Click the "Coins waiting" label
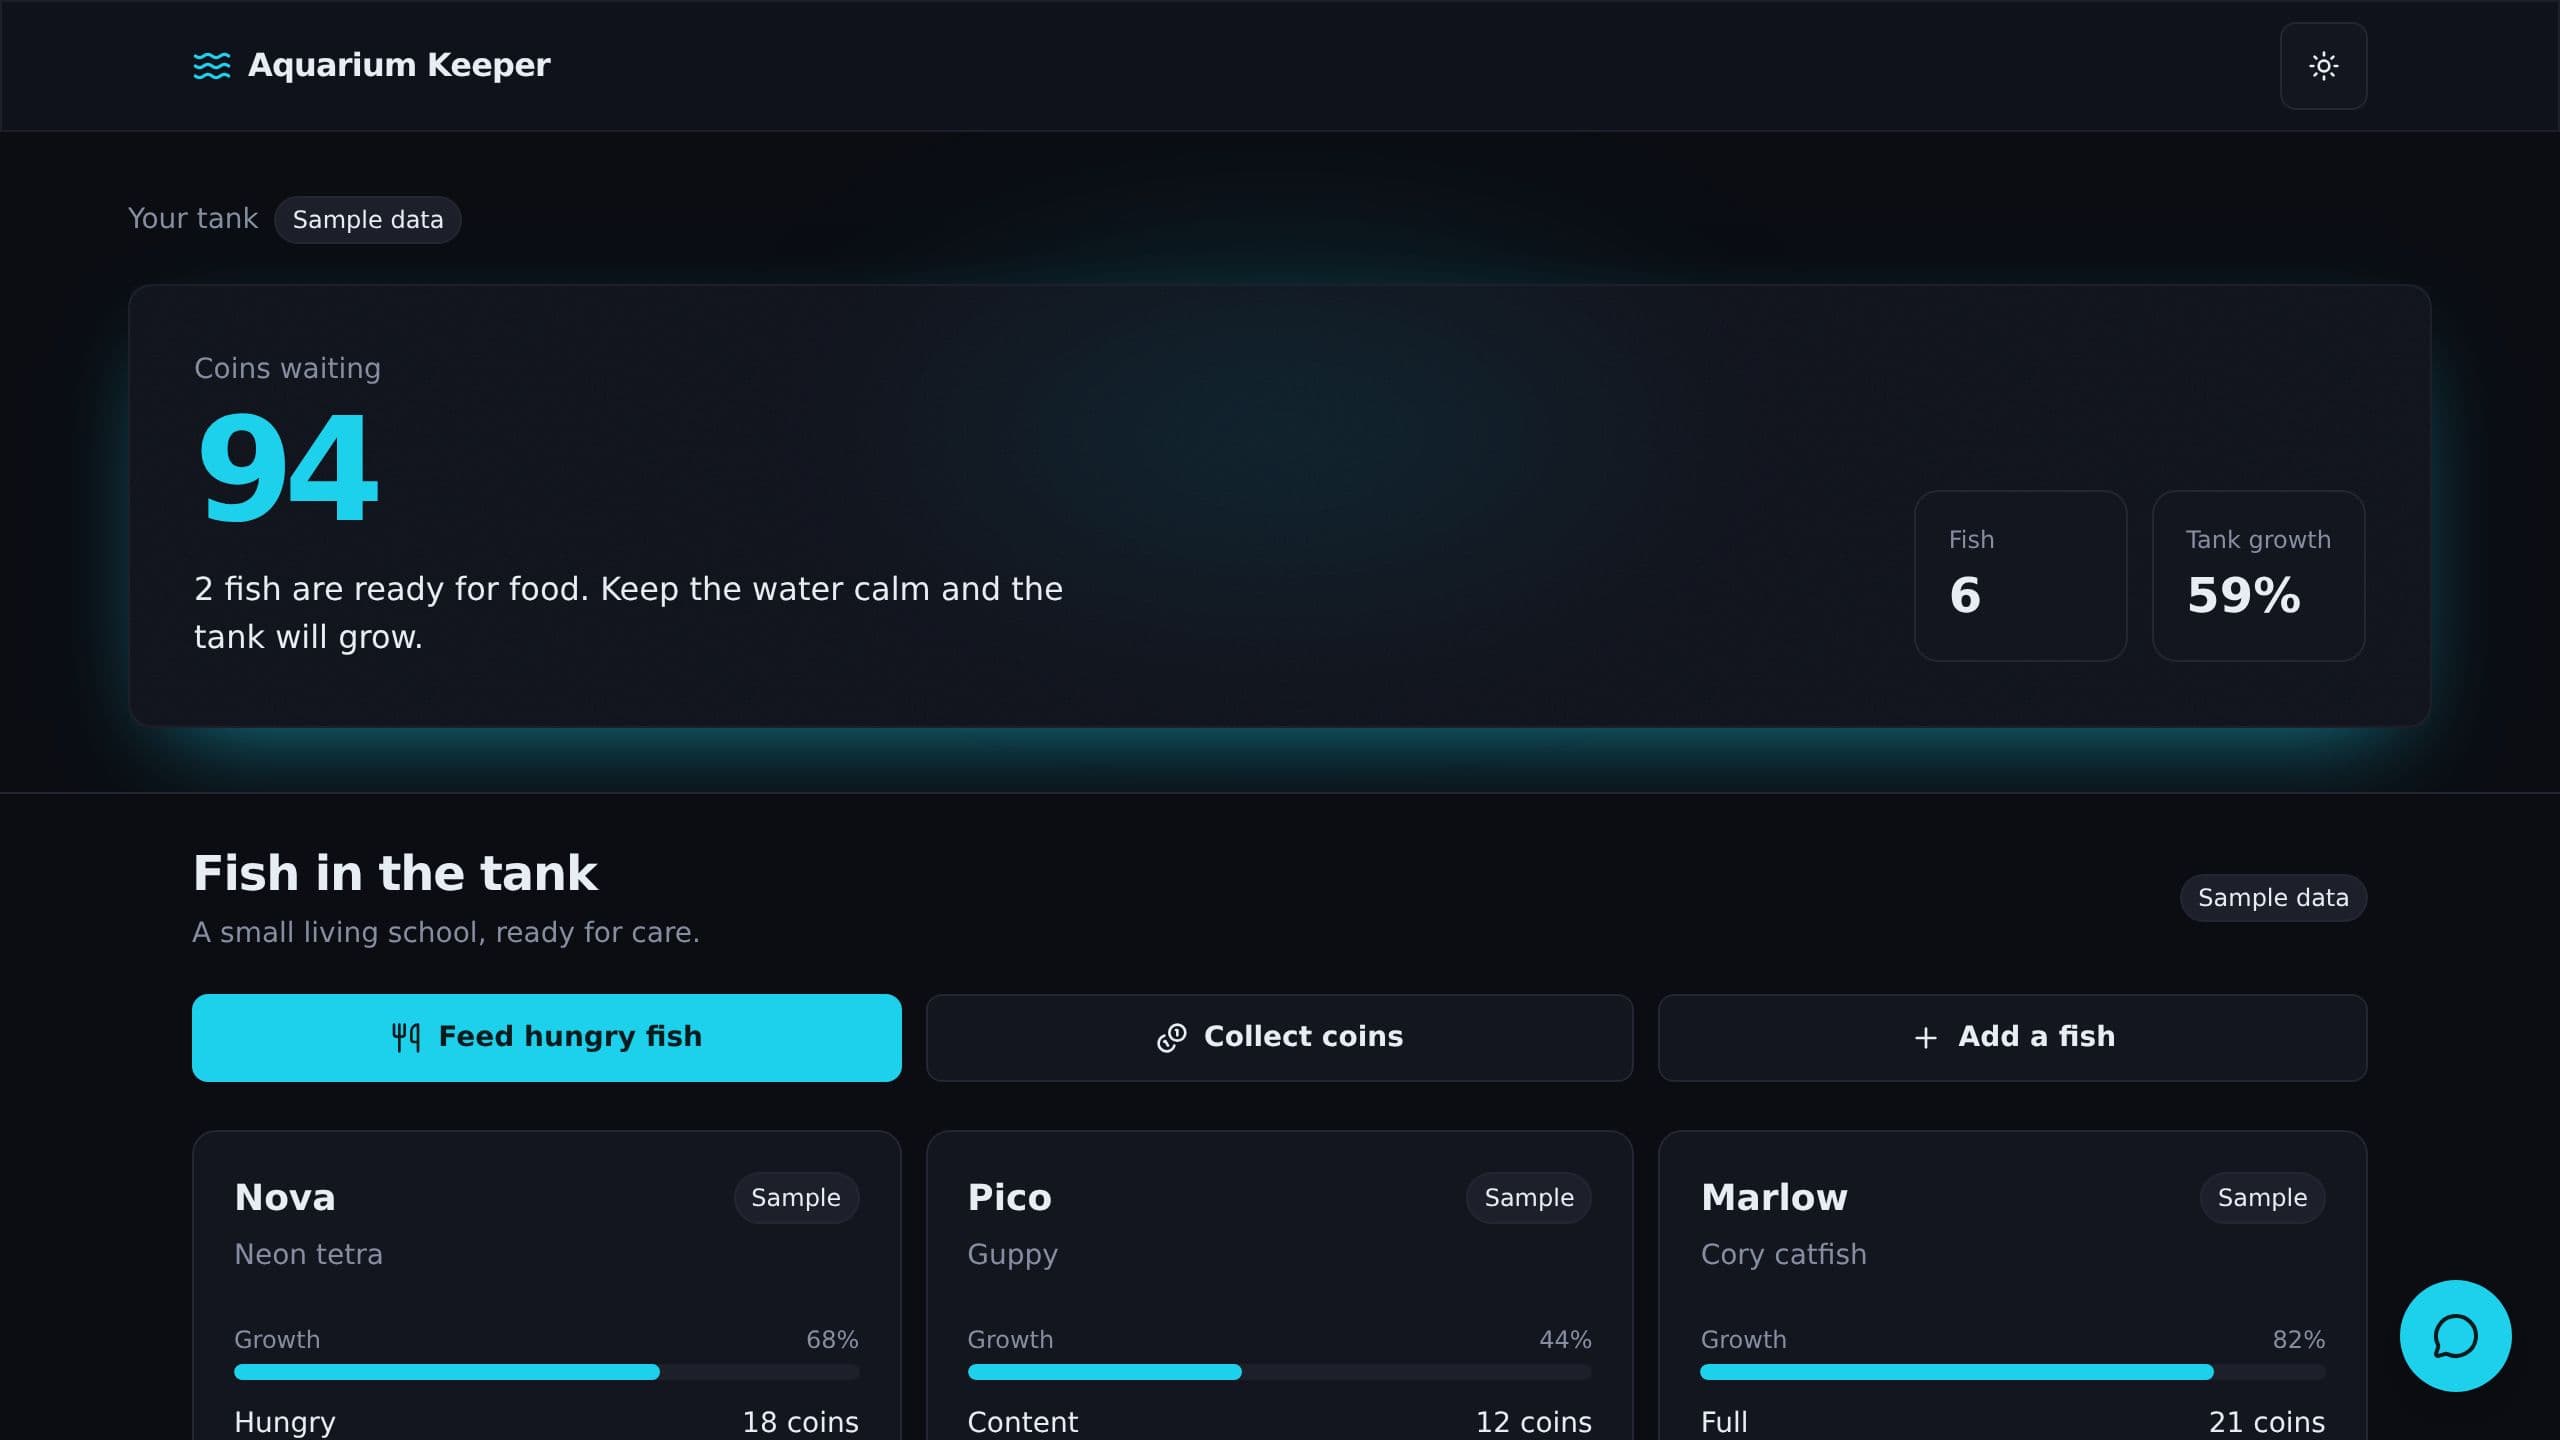This screenshot has width=2560, height=1440. tap(287, 368)
